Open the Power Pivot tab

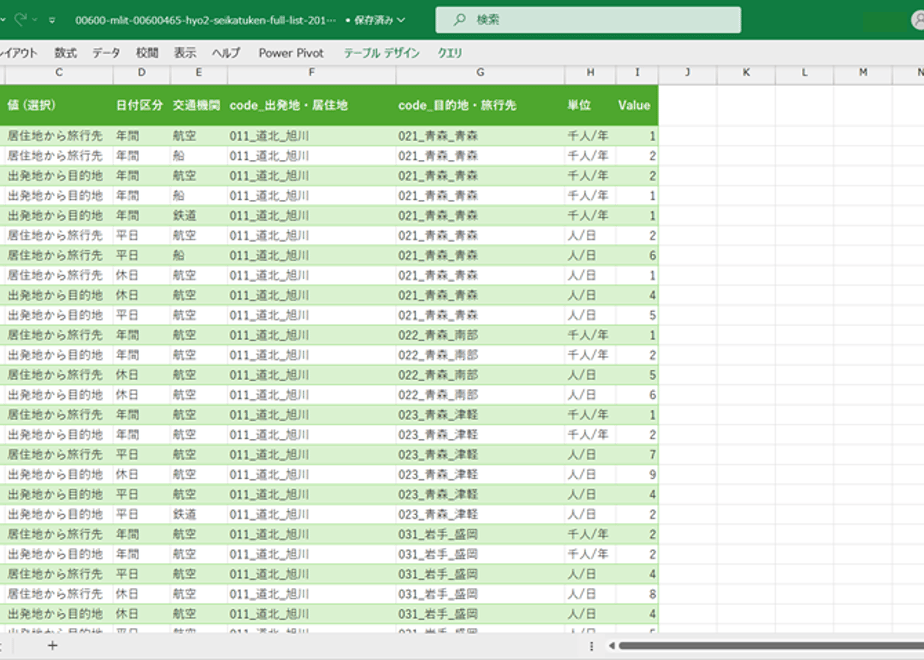click(291, 53)
